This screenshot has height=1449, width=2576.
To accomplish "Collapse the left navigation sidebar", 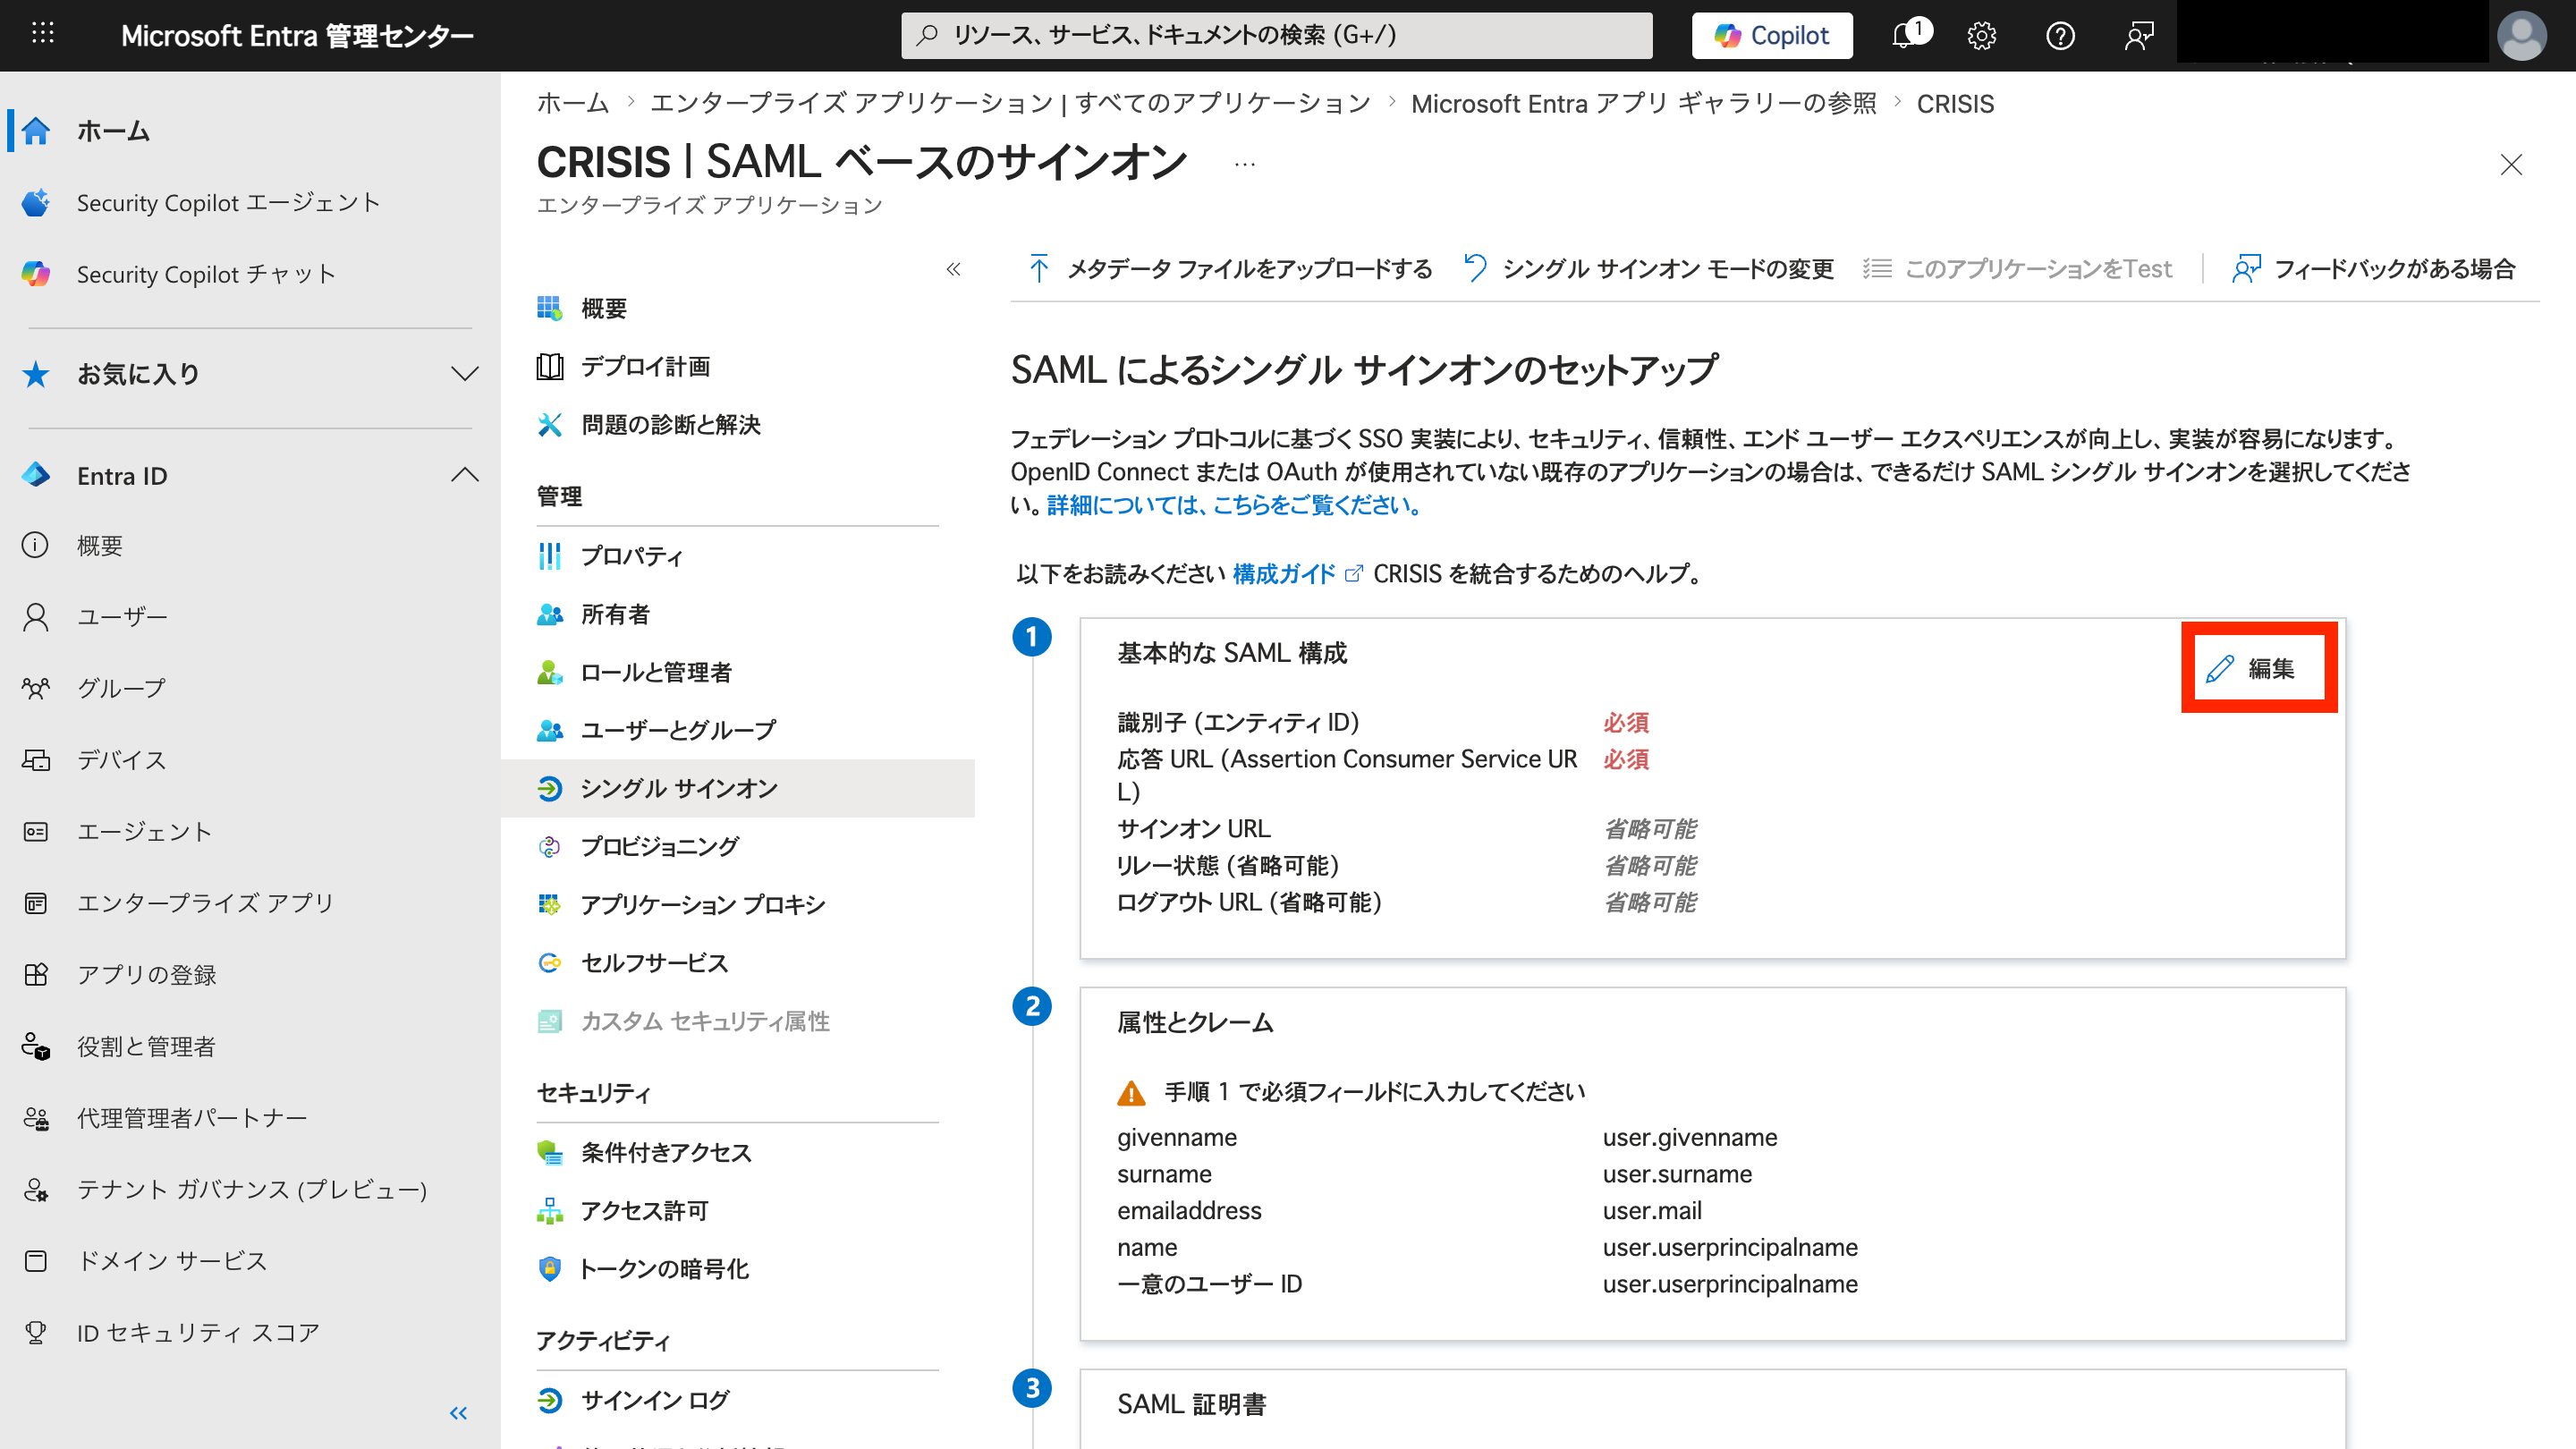I will tap(459, 1413).
